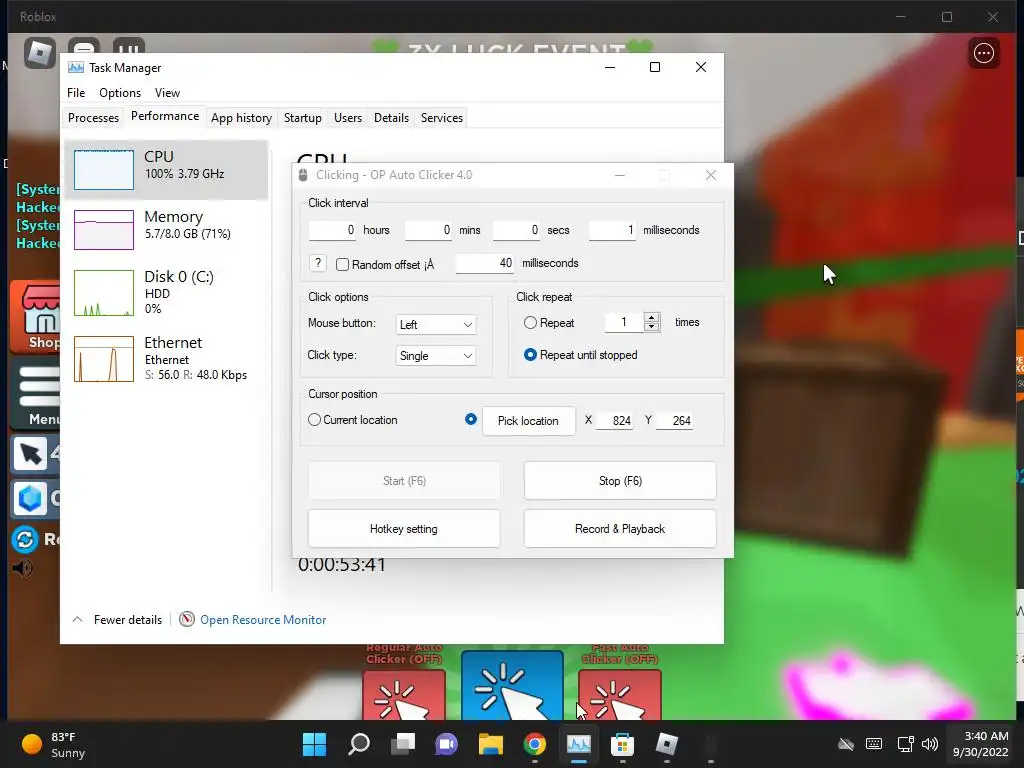Open the Windows Start menu
This screenshot has height=768, width=1024.
pyautogui.click(x=314, y=744)
